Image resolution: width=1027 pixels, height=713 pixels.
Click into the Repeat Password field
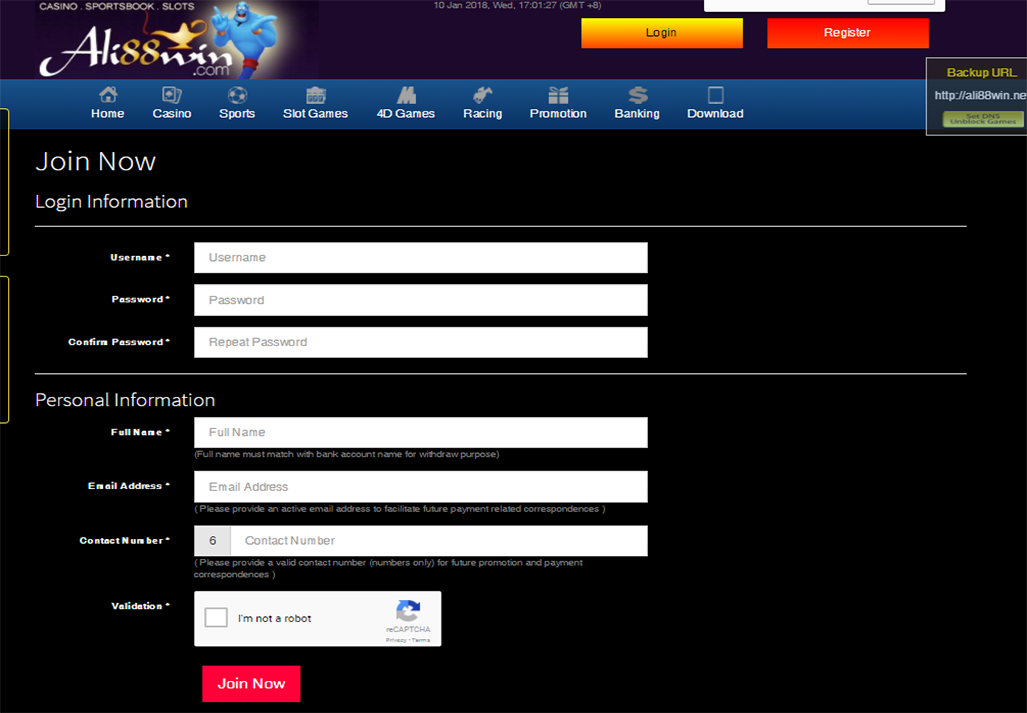click(x=421, y=342)
